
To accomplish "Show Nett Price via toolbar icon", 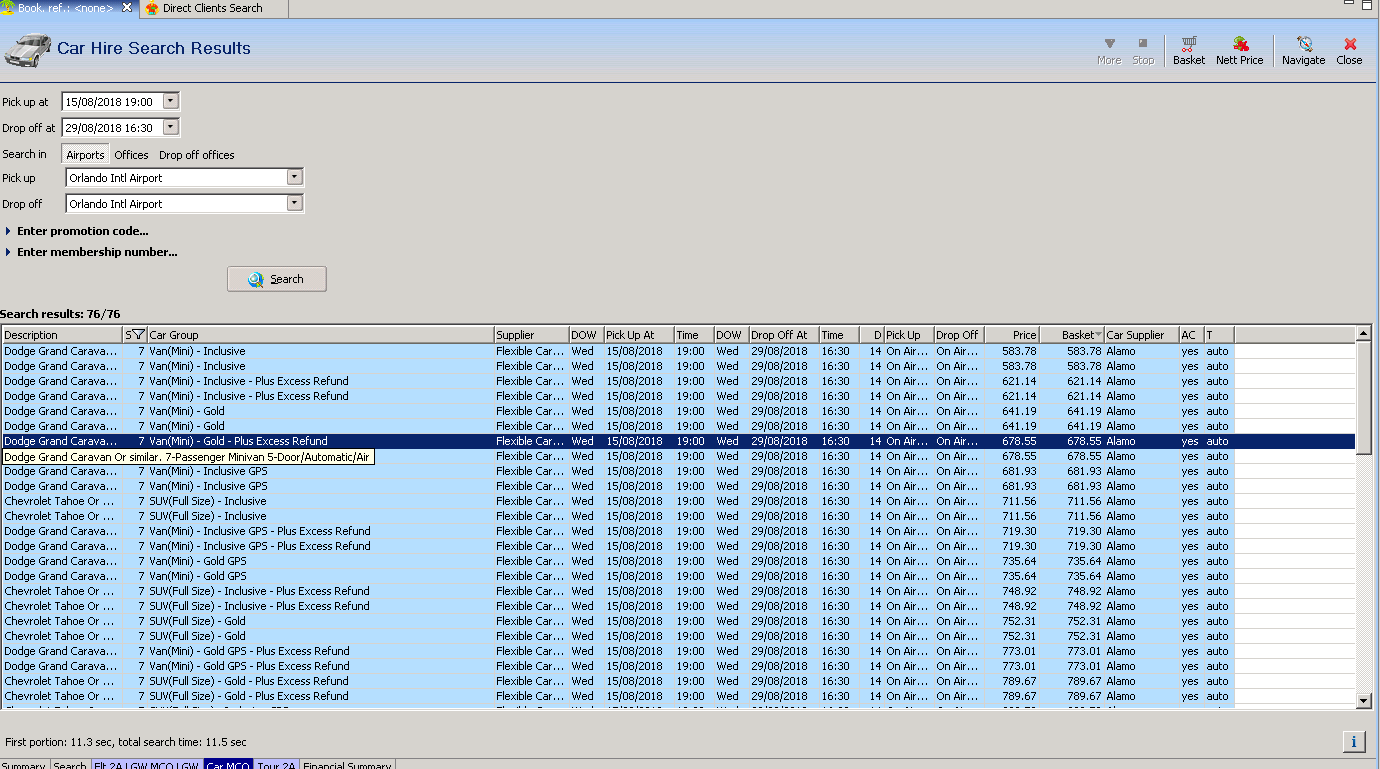I will (1239, 50).
